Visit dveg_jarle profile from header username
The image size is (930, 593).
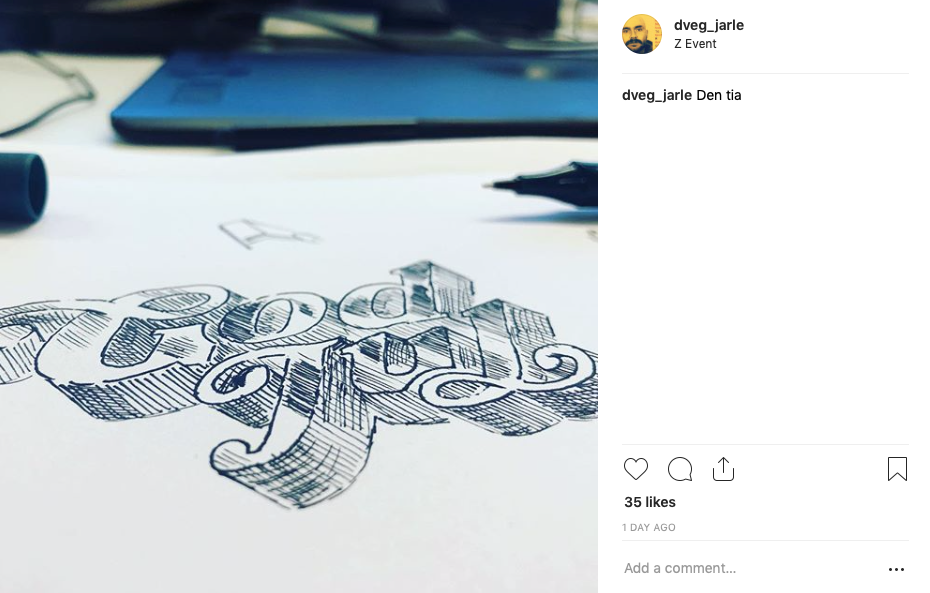tap(709, 25)
